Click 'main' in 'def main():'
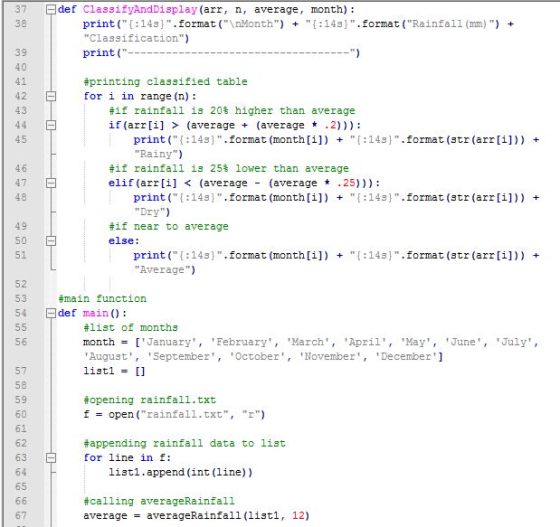This screenshot has height=527, width=560. (96, 313)
